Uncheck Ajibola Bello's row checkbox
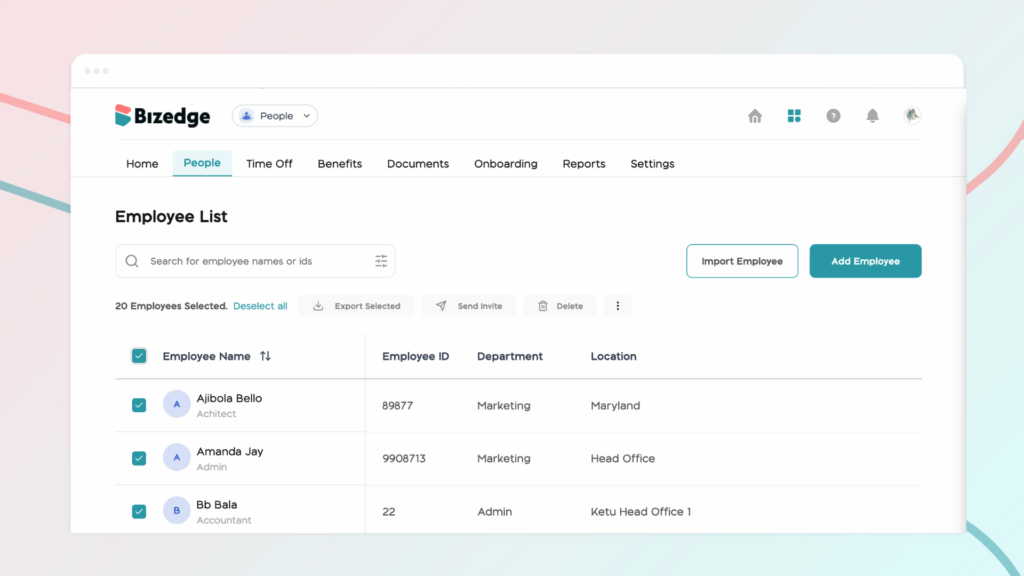This screenshot has height=576, width=1024. 139,405
